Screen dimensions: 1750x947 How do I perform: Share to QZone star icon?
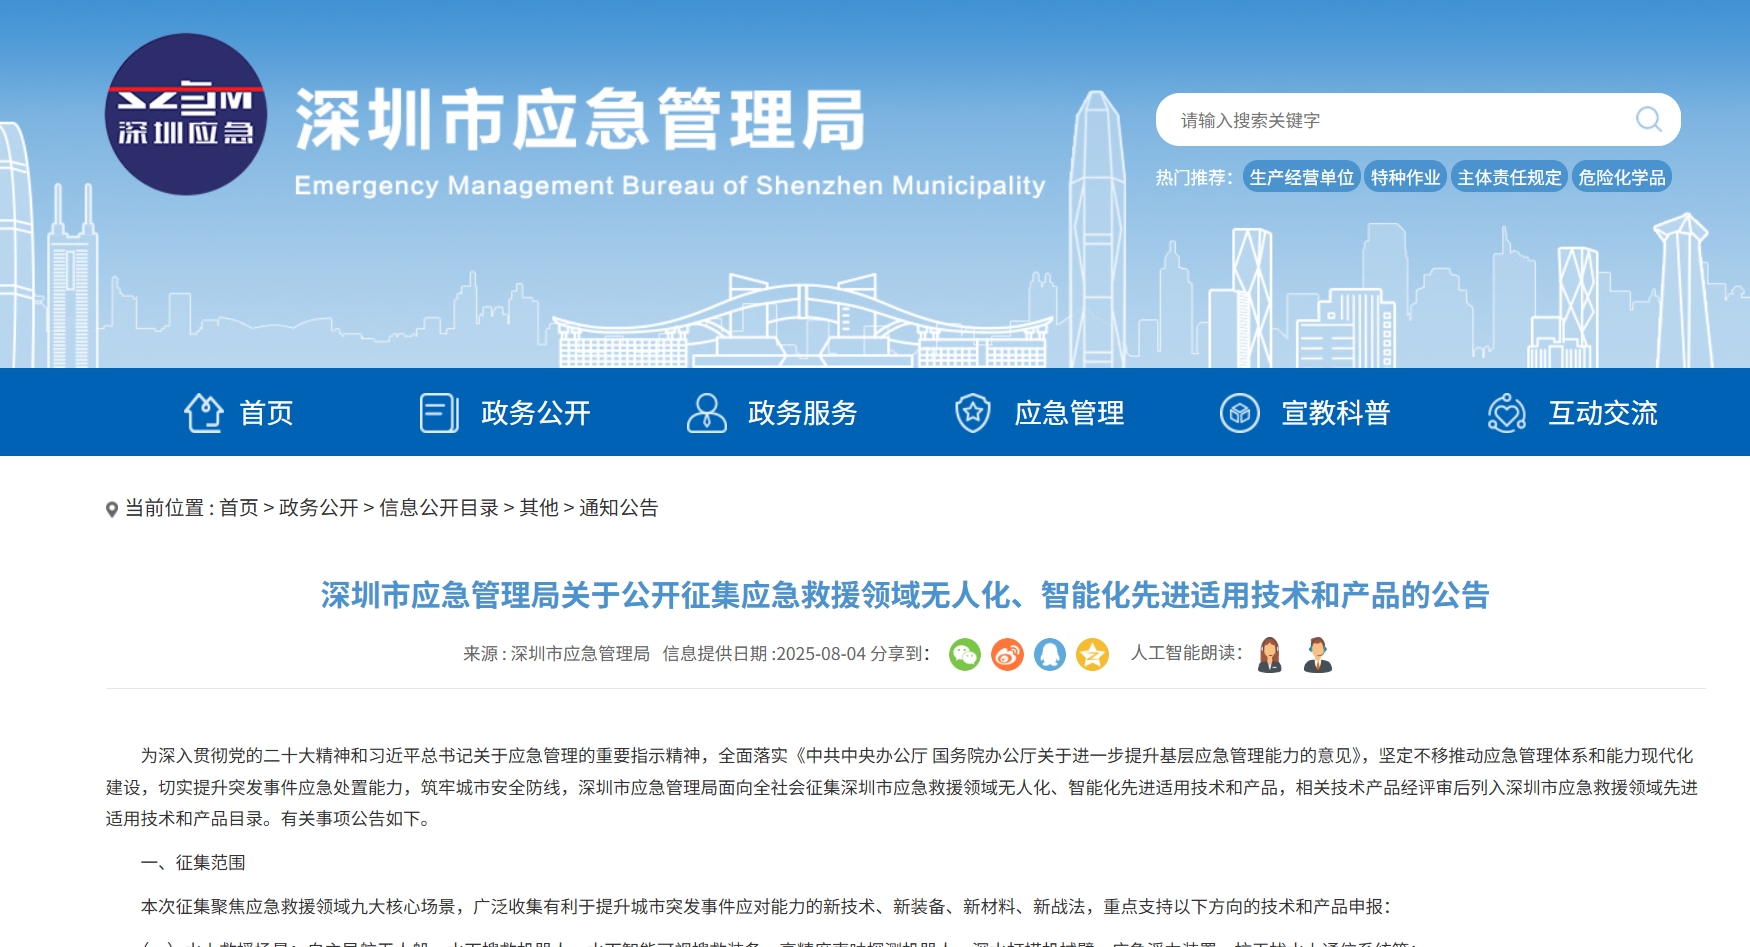click(1092, 655)
